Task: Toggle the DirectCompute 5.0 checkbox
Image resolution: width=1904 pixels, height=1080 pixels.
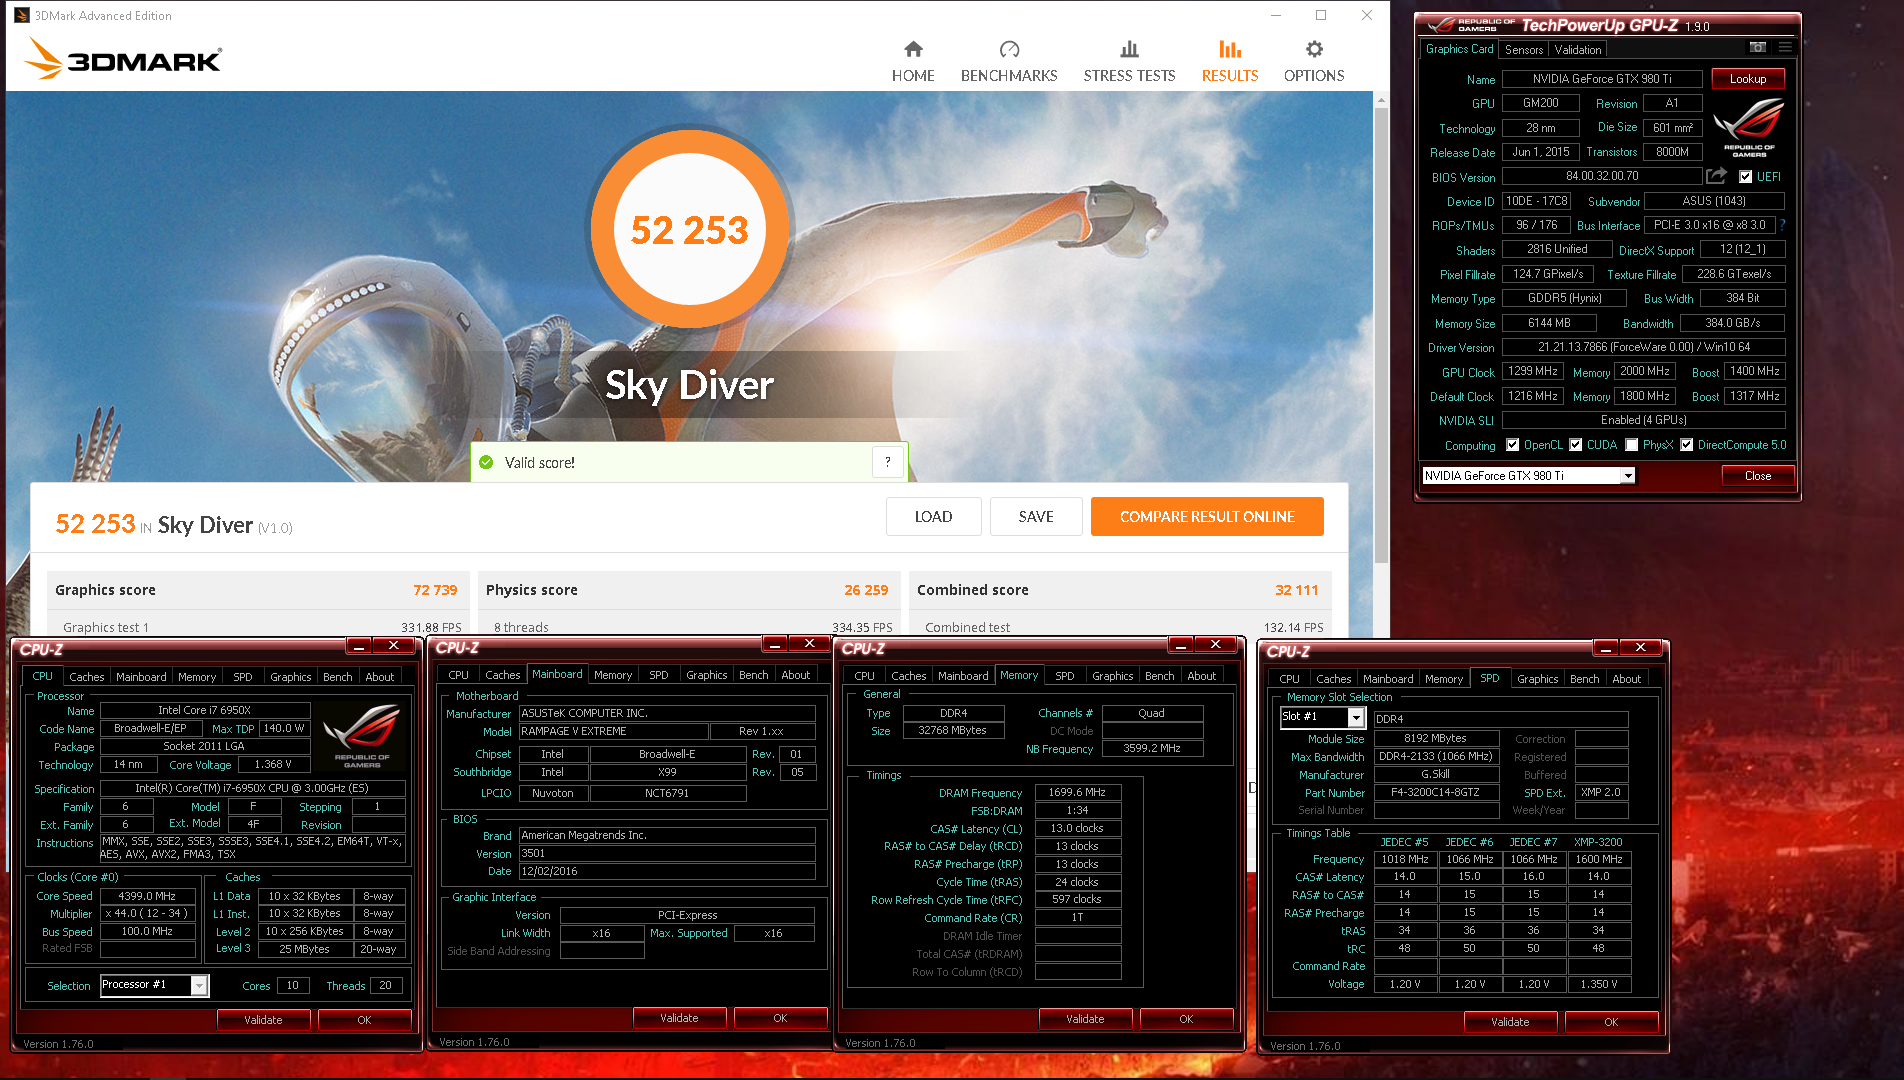Action: (1686, 445)
